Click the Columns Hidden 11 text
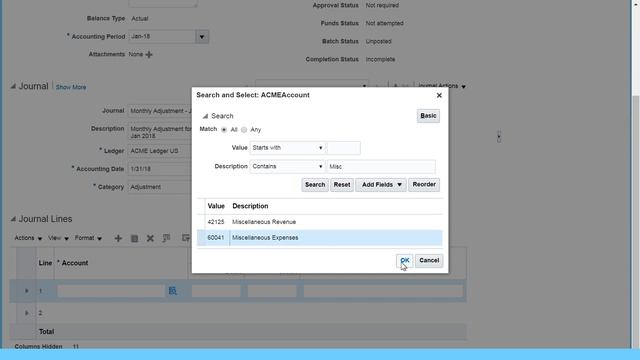The image size is (640, 360). tap(47, 347)
